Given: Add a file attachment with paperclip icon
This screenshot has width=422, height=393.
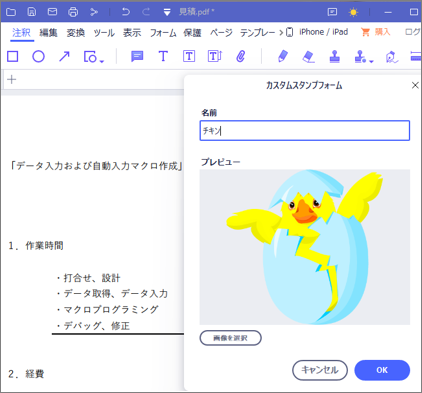Looking at the screenshot, I should pos(241,56).
